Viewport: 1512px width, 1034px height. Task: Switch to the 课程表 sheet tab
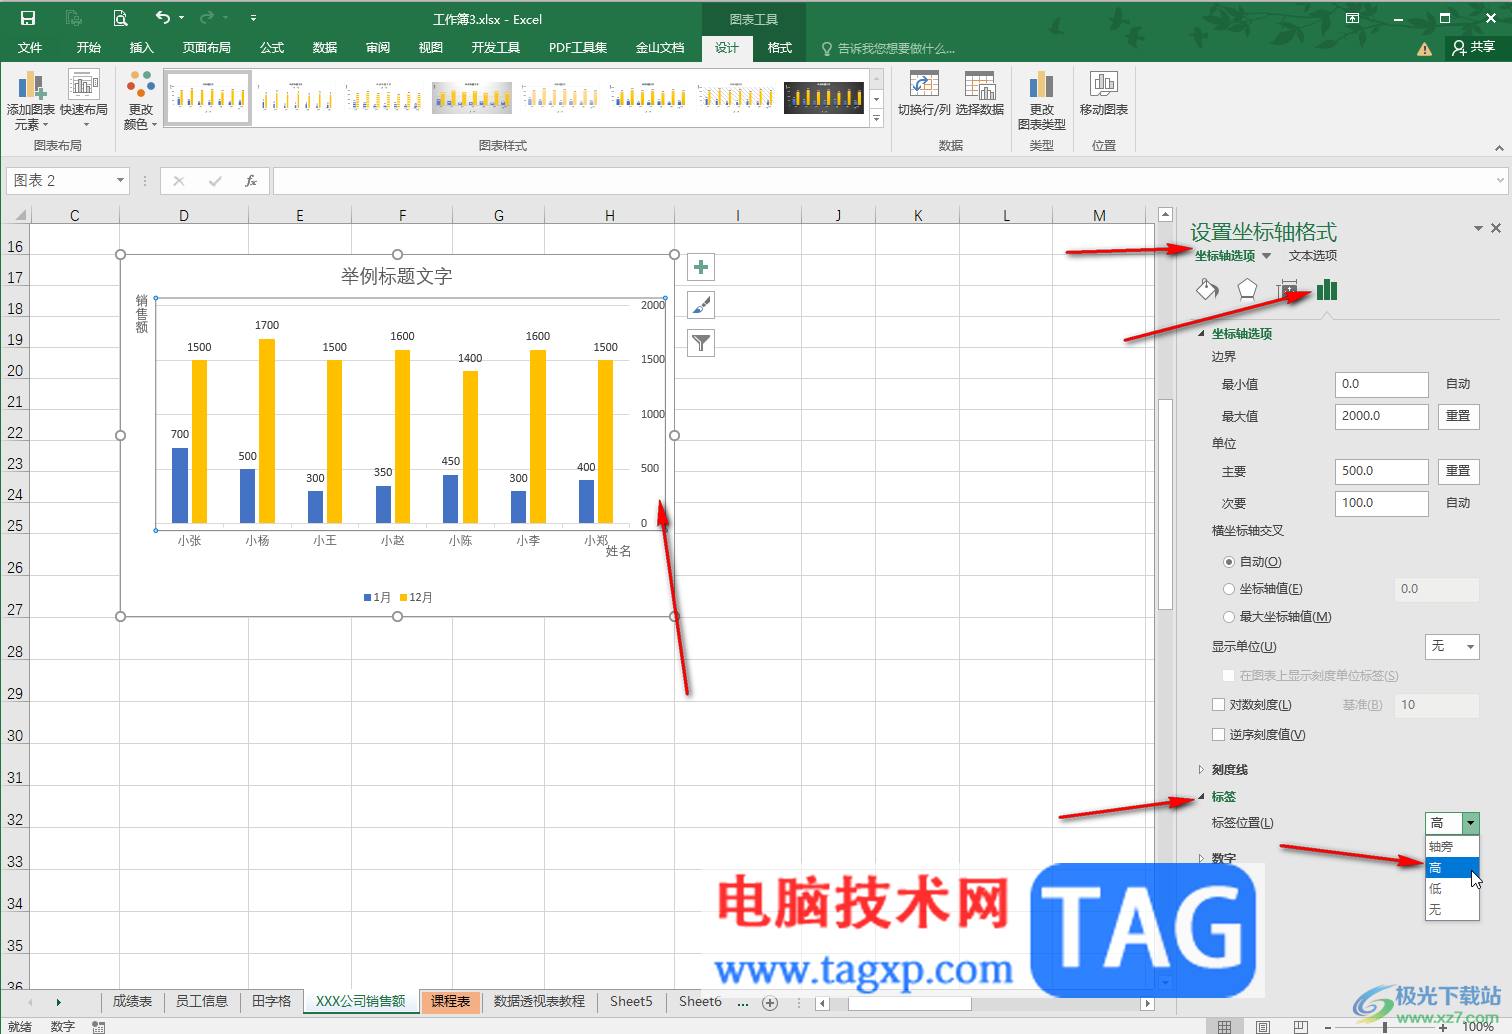coord(451,1002)
